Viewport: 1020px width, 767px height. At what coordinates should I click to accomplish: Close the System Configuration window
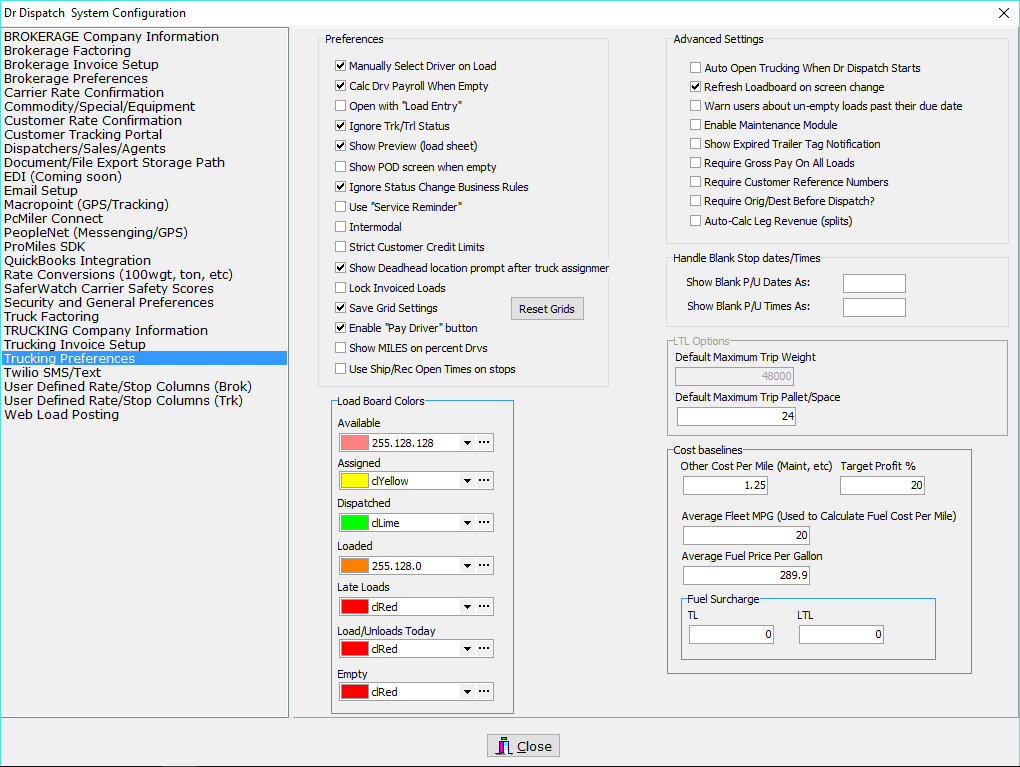coord(1004,13)
